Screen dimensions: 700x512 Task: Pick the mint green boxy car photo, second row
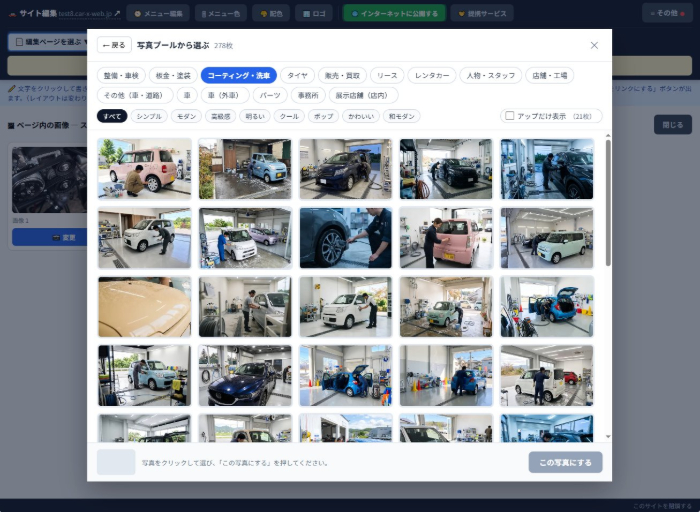tap(547, 238)
